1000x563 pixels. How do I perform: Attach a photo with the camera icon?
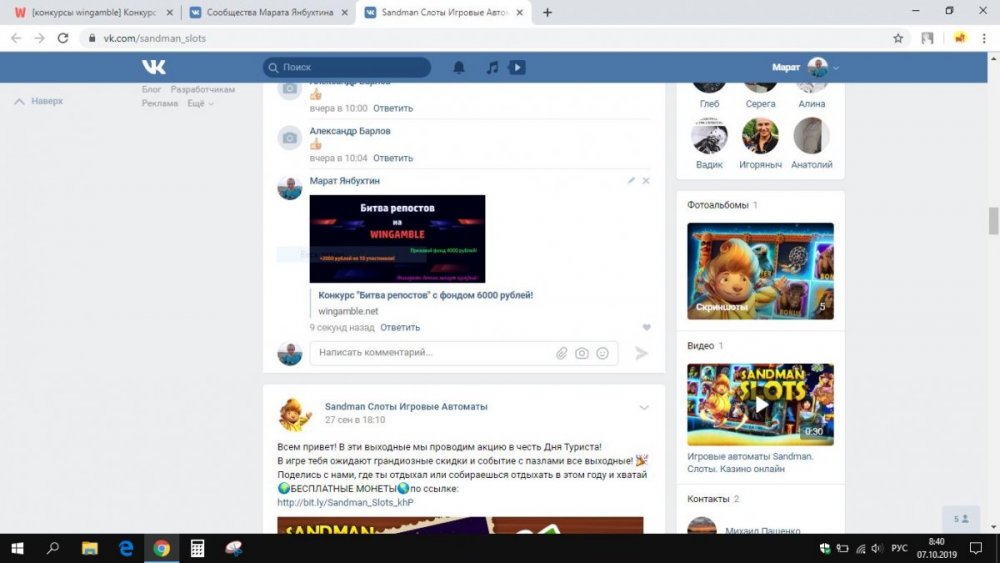(x=582, y=353)
